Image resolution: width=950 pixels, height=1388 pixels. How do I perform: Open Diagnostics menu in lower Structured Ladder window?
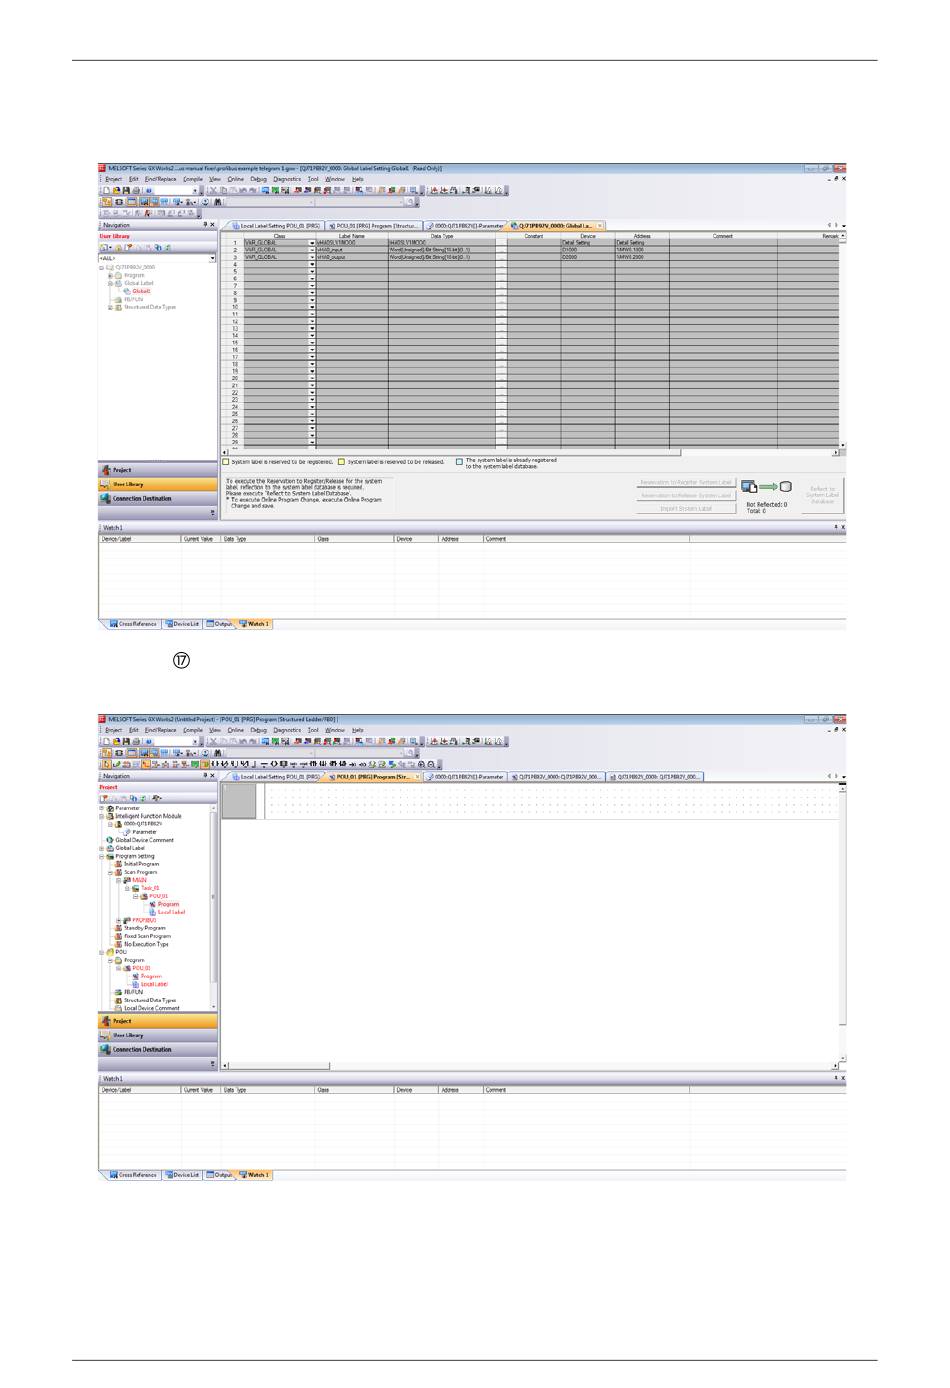pyautogui.click(x=287, y=730)
